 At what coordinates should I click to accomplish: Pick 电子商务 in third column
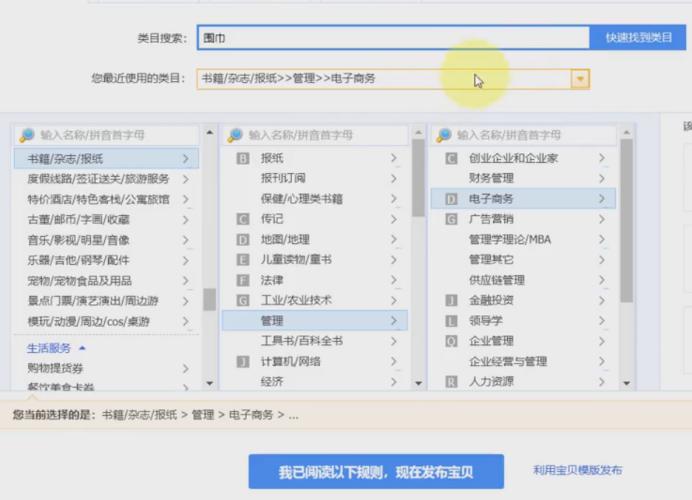coord(523,199)
